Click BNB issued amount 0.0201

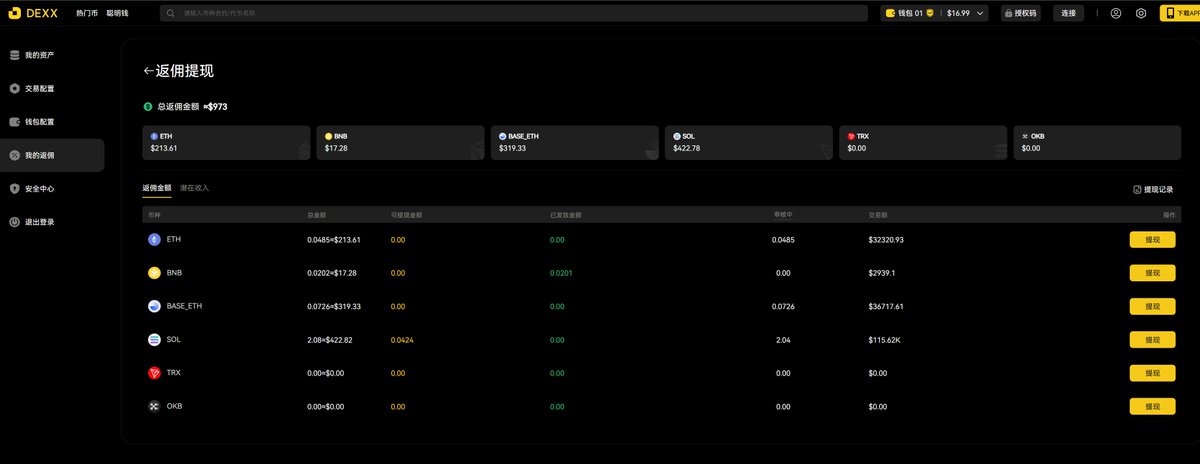pos(561,273)
